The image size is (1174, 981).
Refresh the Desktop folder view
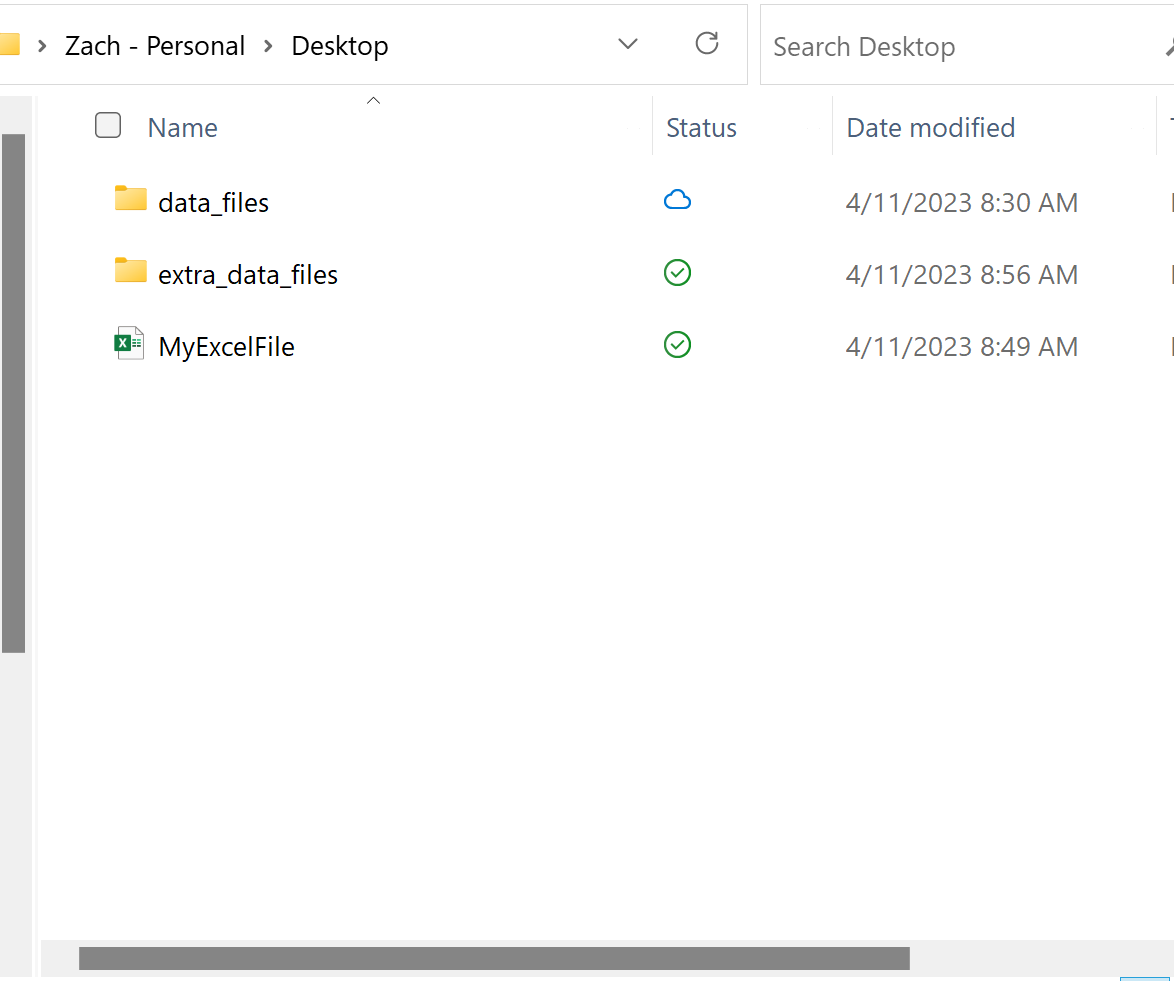707,43
